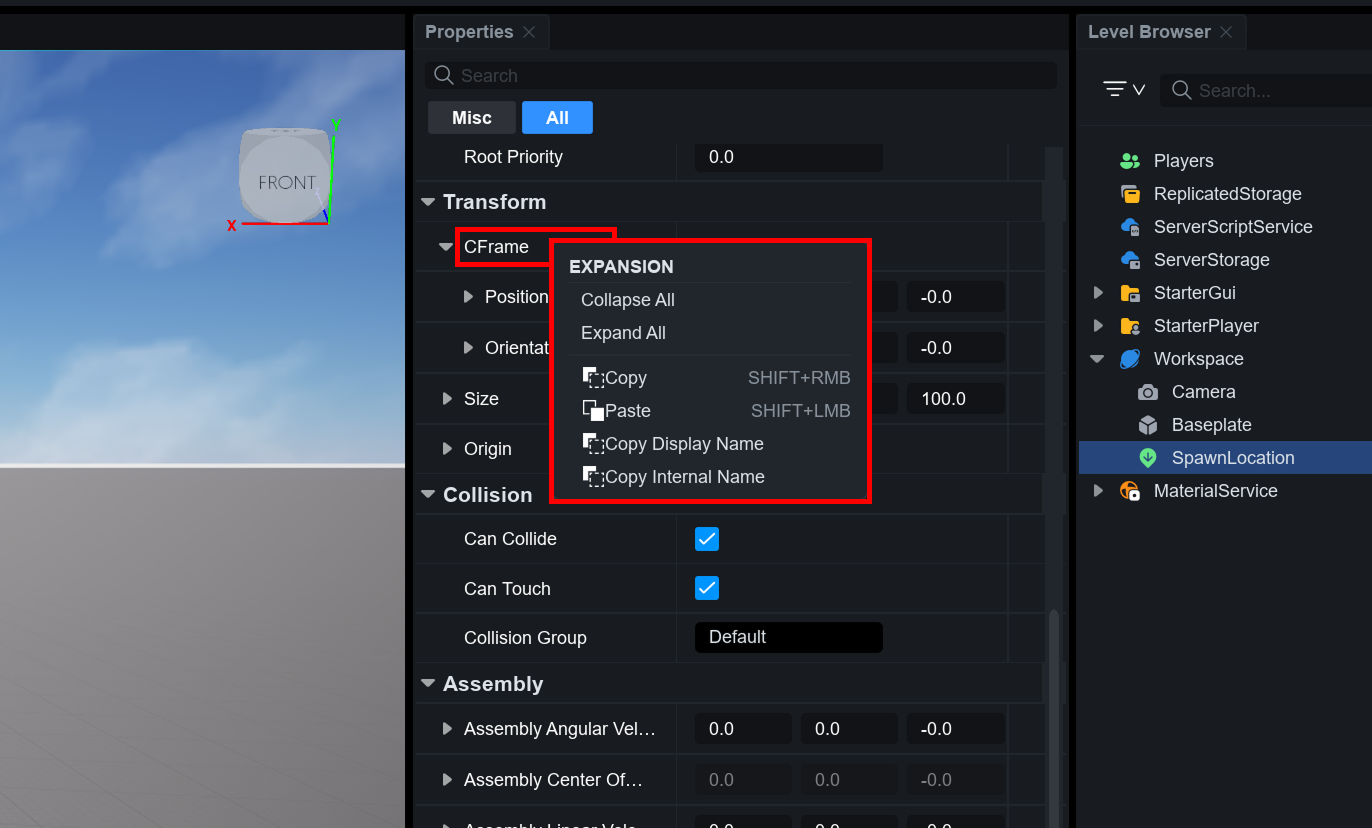Expand the StarterGui tree node
Image resolution: width=1372 pixels, height=828 pixels.
(x=1098, y=293)
